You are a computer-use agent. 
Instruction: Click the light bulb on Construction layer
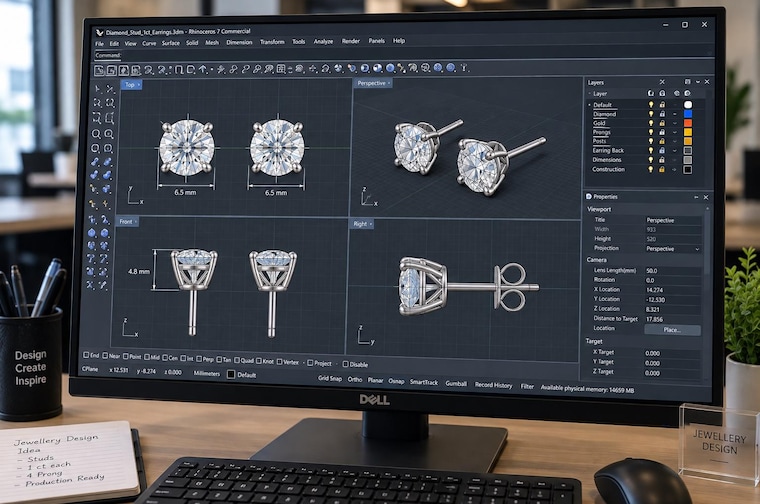tap(651, 169)
